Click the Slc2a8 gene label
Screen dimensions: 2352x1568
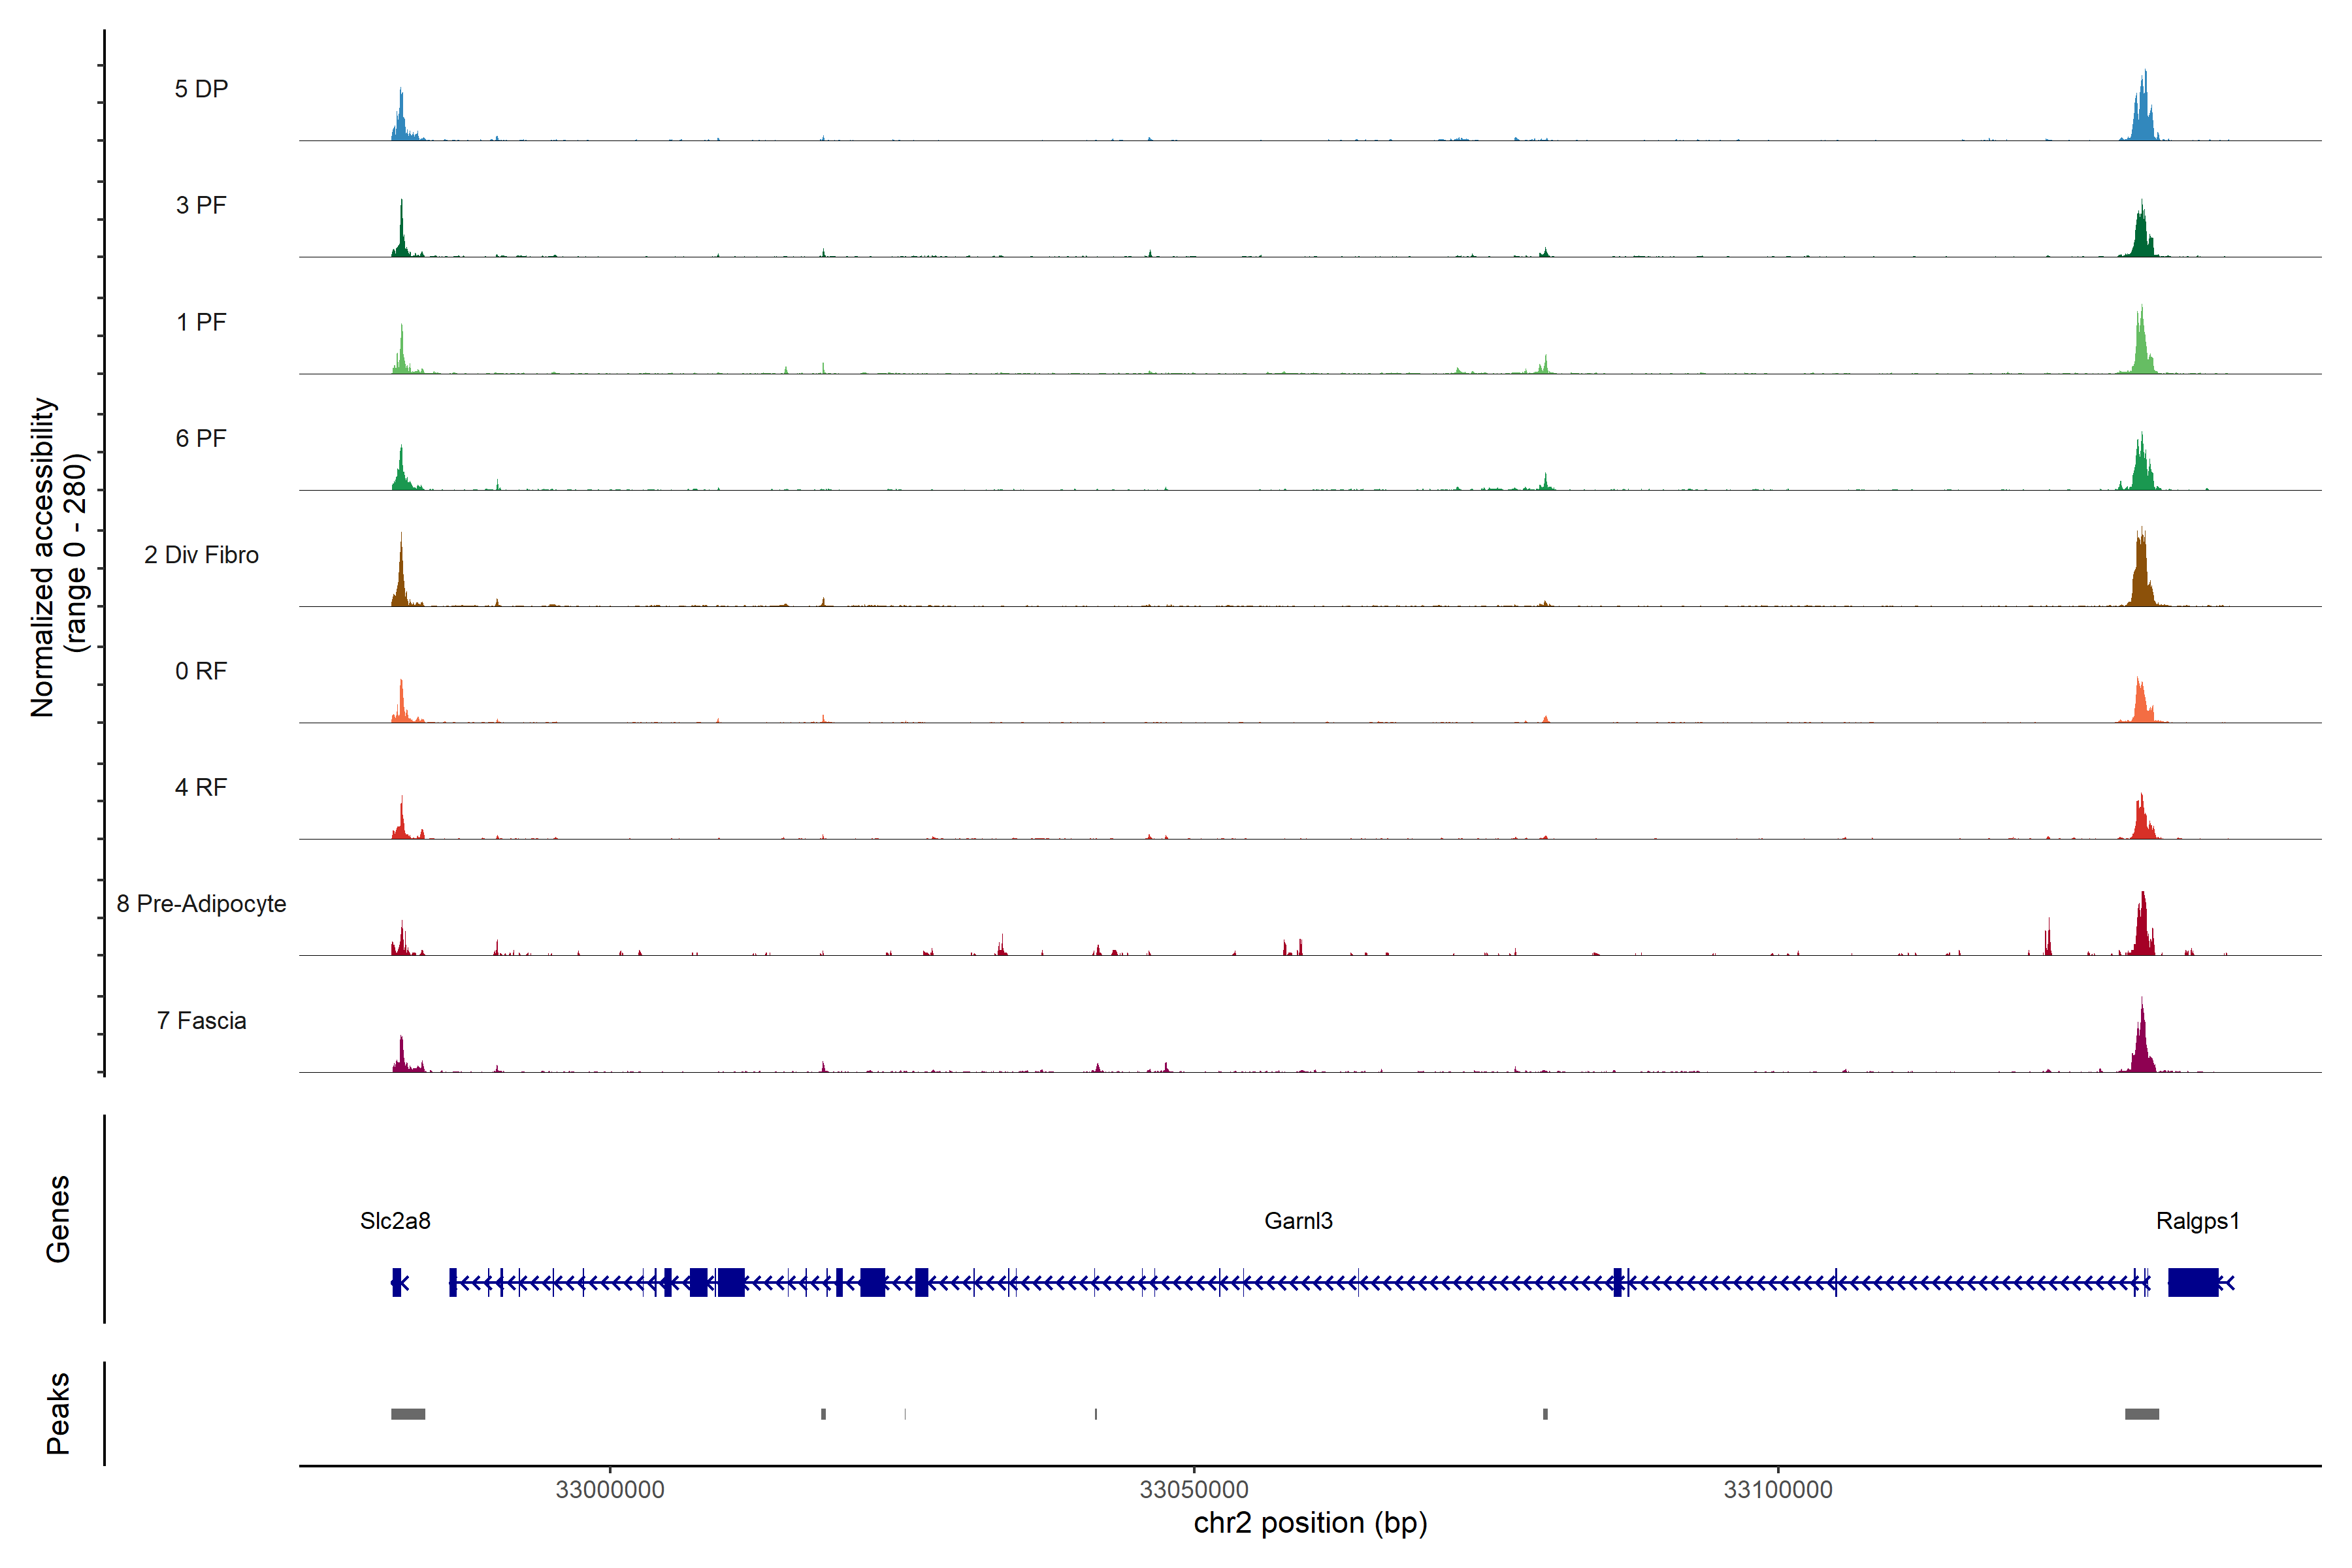point(395,1221)
